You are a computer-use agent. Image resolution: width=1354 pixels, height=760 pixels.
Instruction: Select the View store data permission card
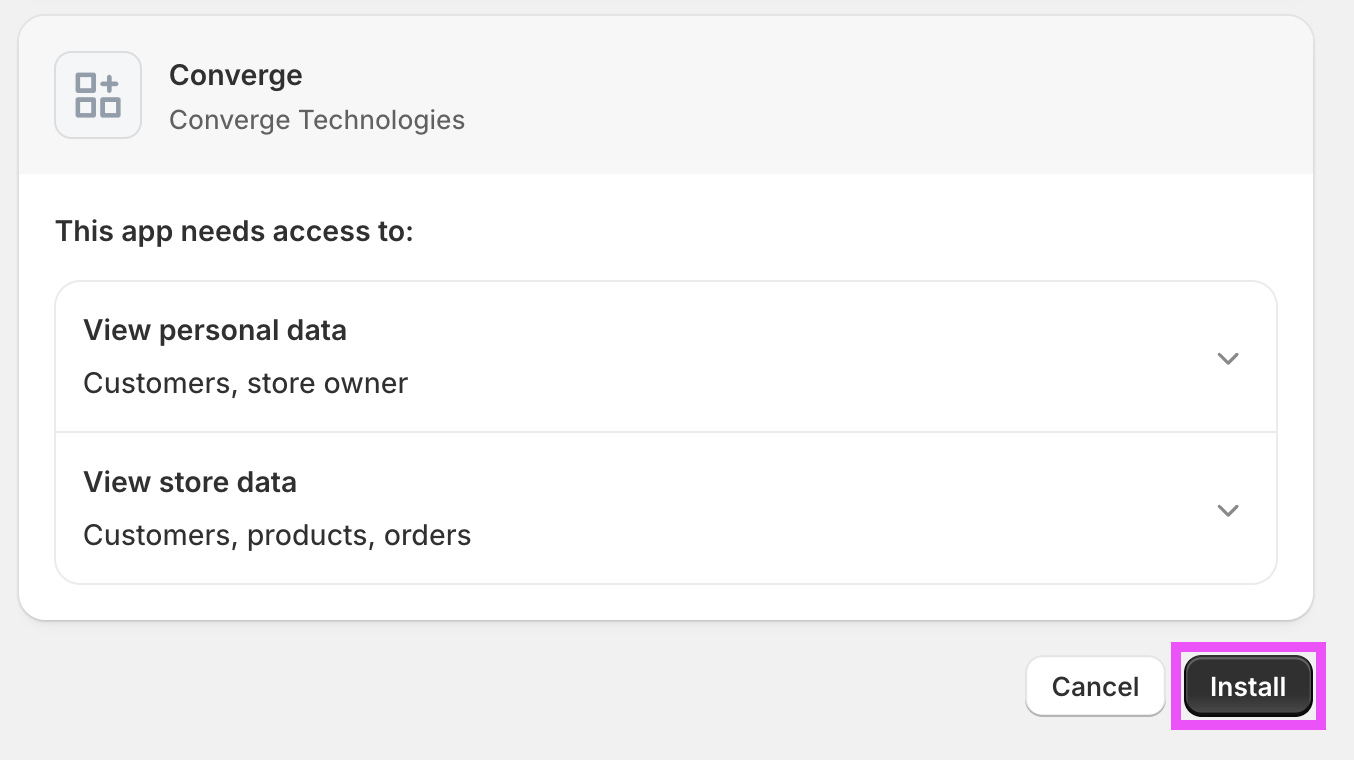pyautogui.click(x=666, y=509)
